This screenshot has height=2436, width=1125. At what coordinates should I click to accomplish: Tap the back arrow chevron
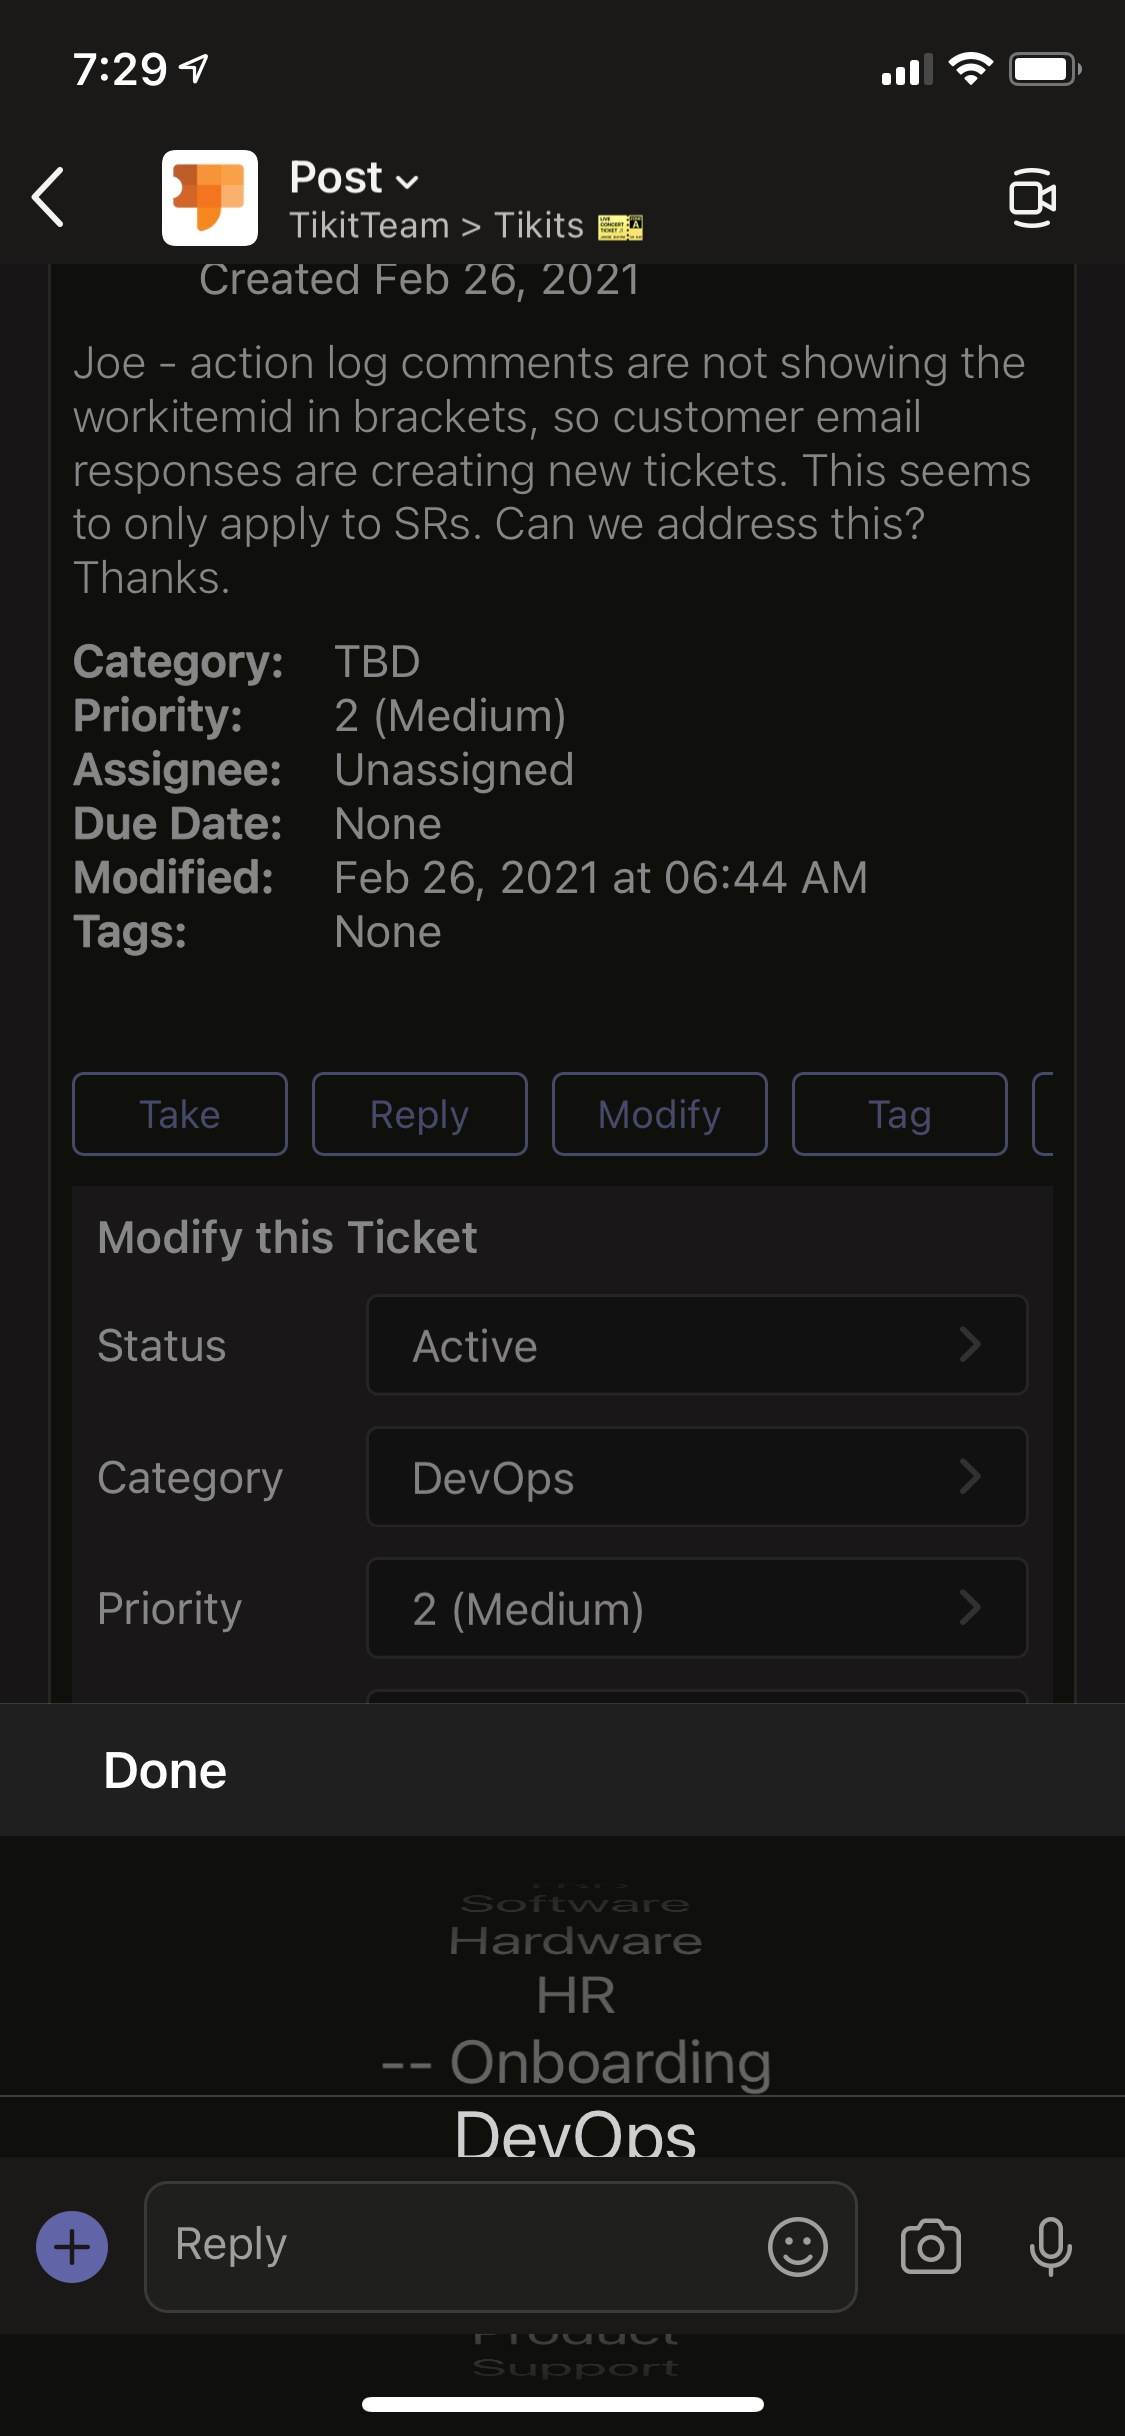(47, 197)
